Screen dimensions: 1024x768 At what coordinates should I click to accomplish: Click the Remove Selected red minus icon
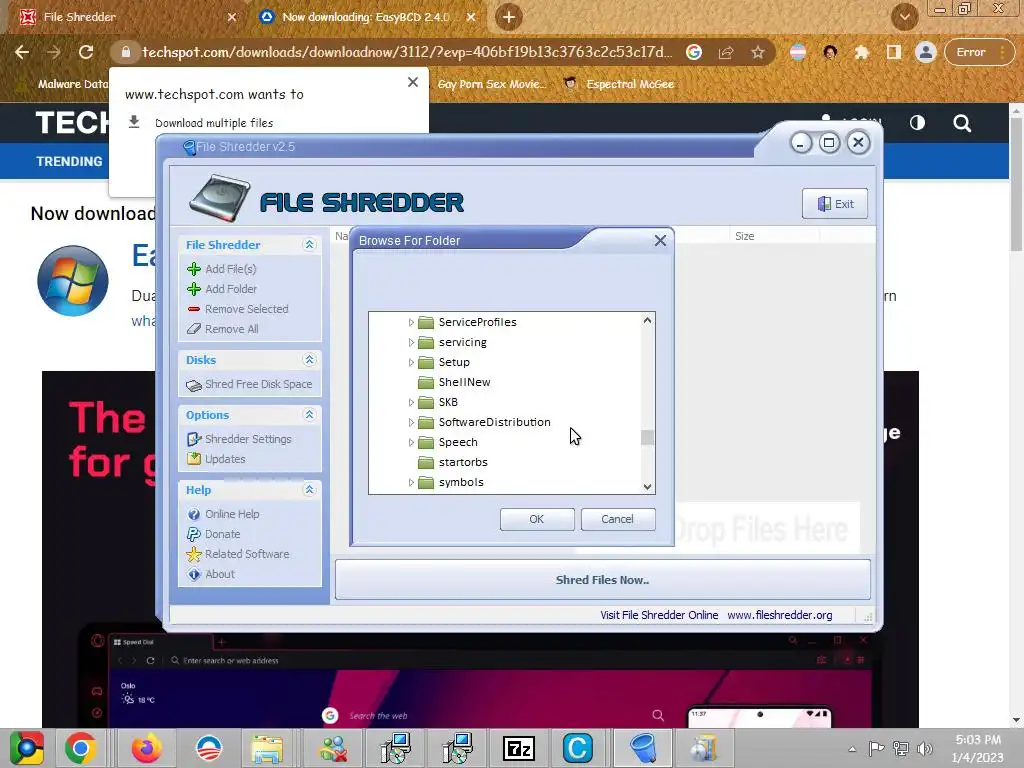pyautogui.click(x=194, y=309)
